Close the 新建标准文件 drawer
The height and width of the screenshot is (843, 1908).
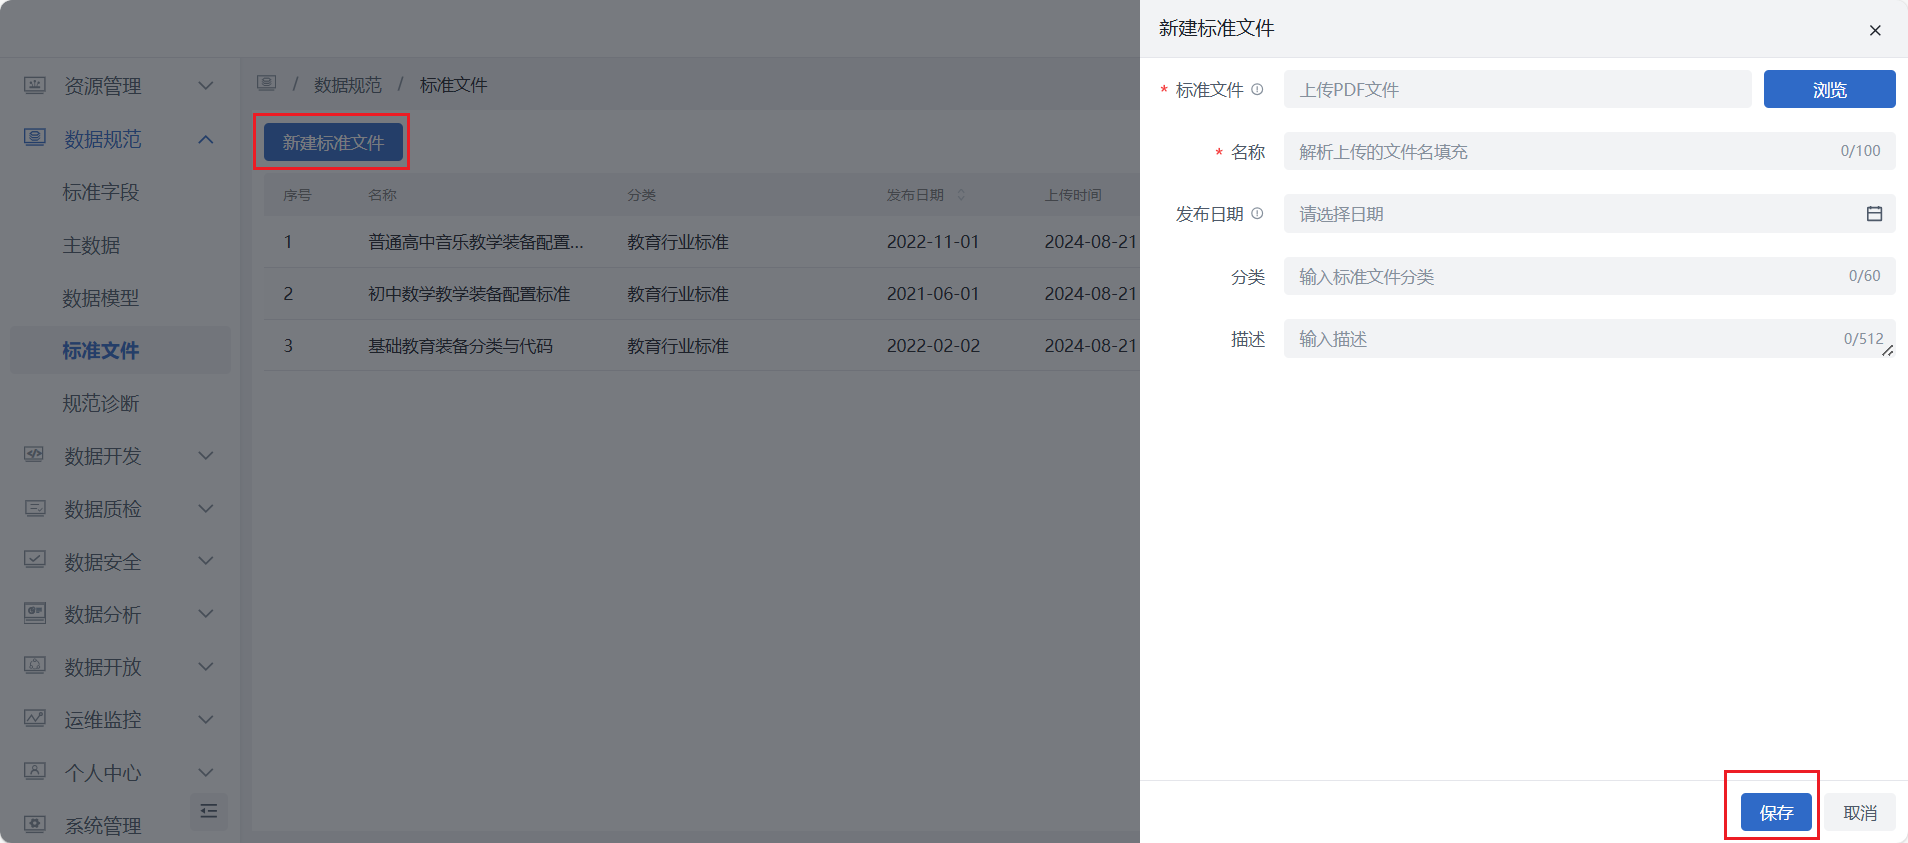tap(1875, 30)
